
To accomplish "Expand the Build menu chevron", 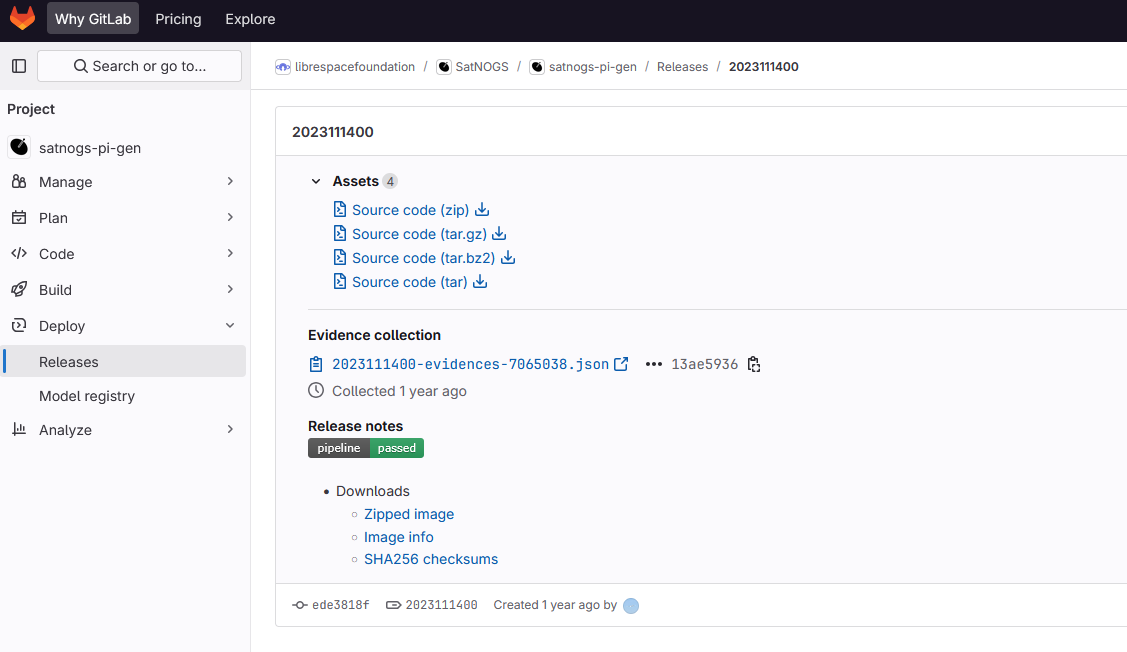I will (x=230, y=290).
